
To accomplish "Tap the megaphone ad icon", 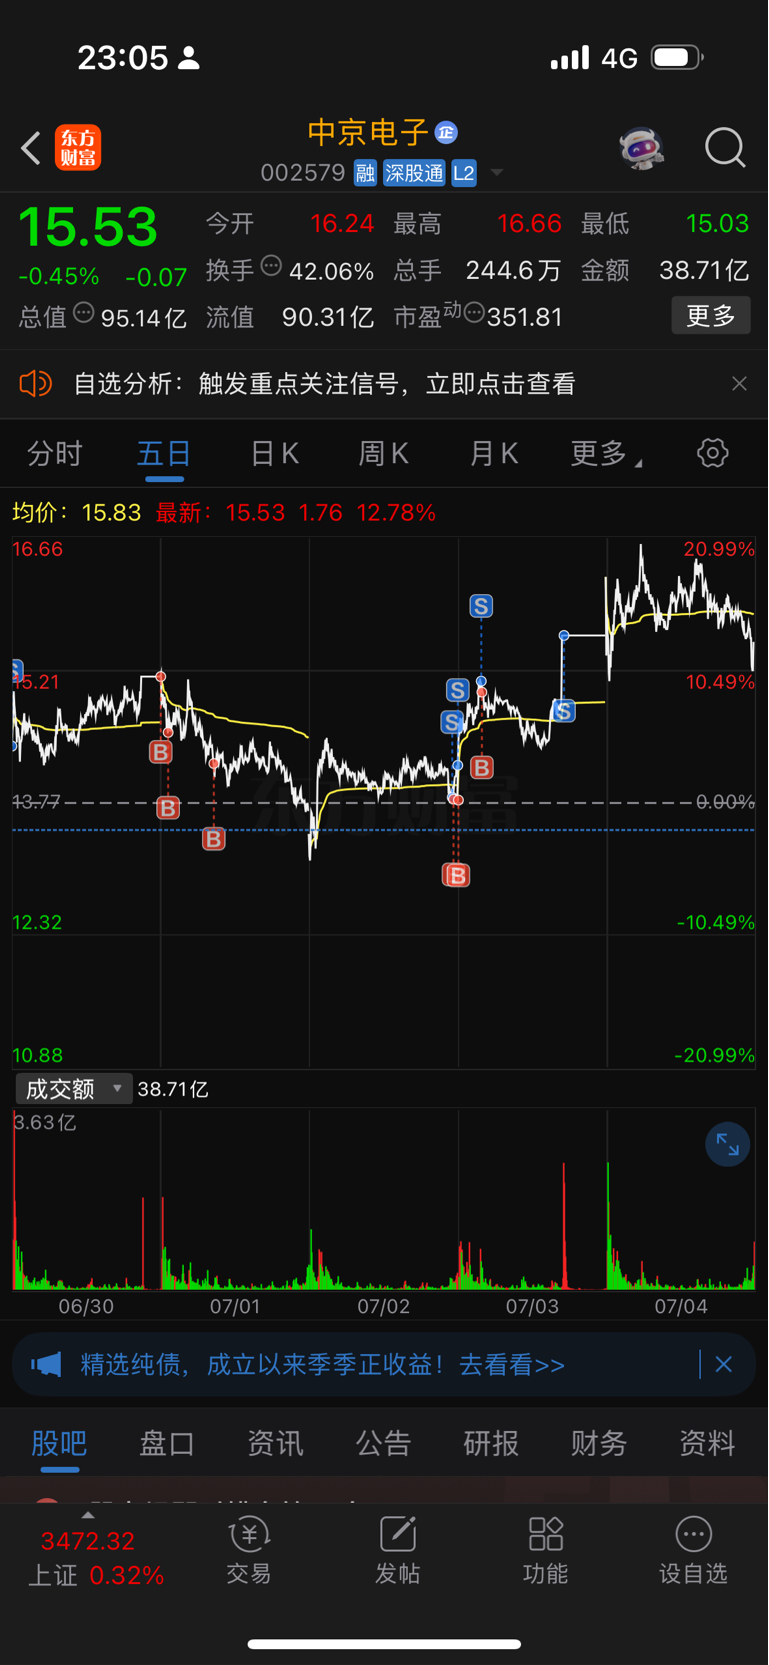I will tap(46, 1365).
